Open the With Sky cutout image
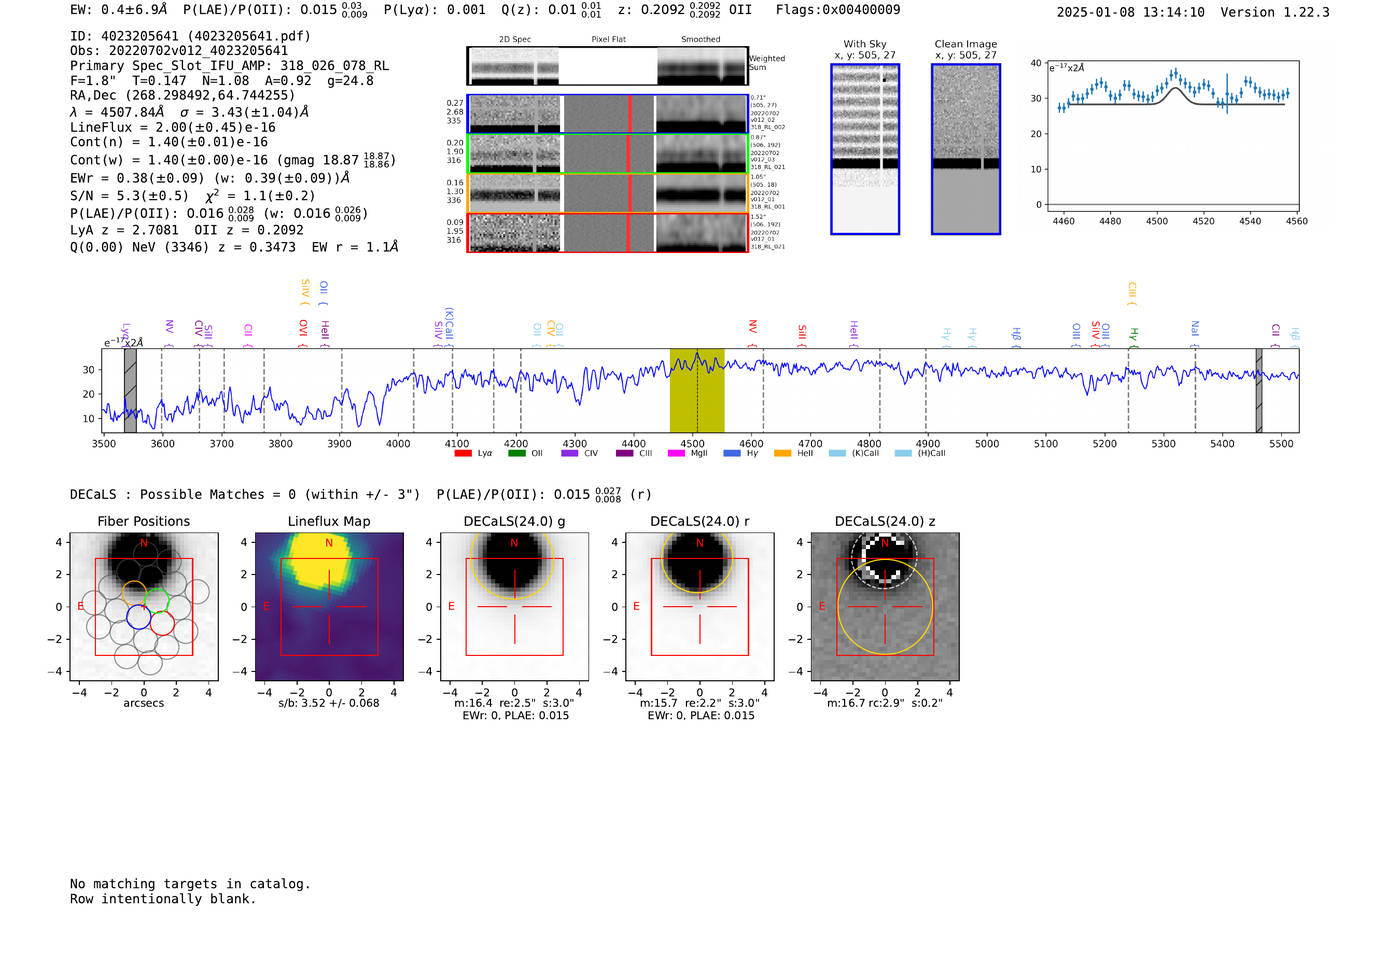1400x953 pixels. click(865, 149)
